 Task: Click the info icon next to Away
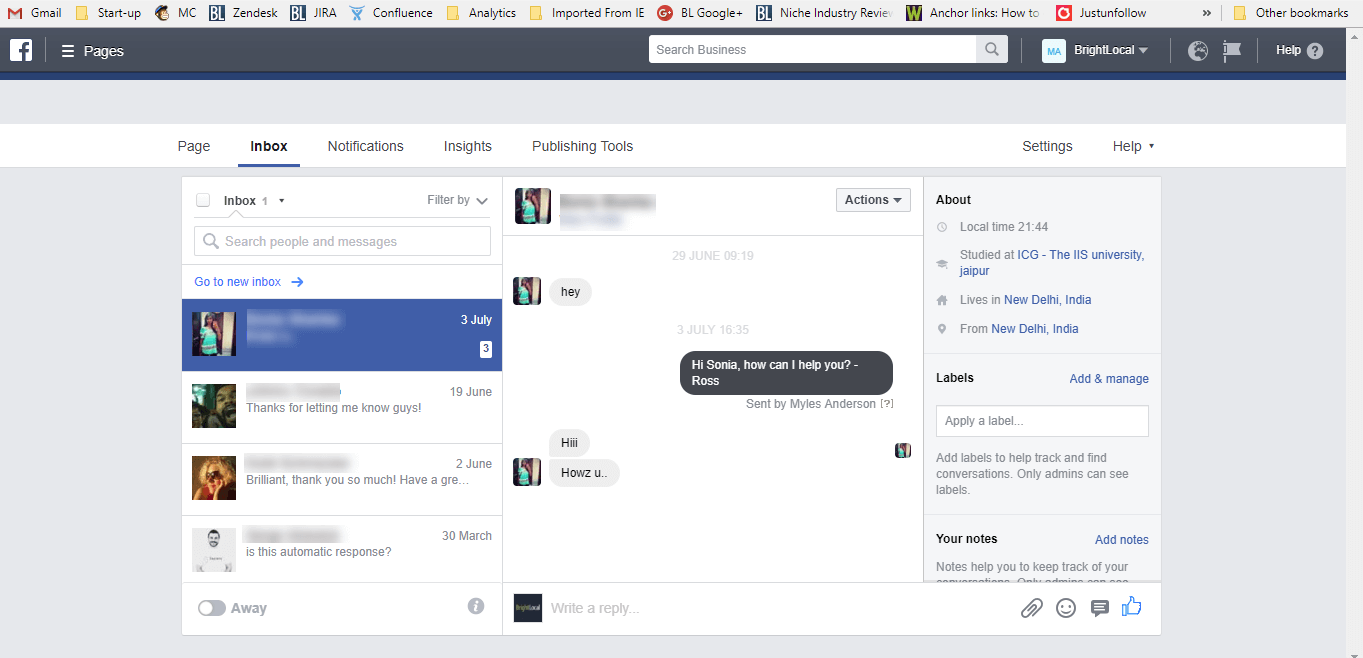click(476, 606)
